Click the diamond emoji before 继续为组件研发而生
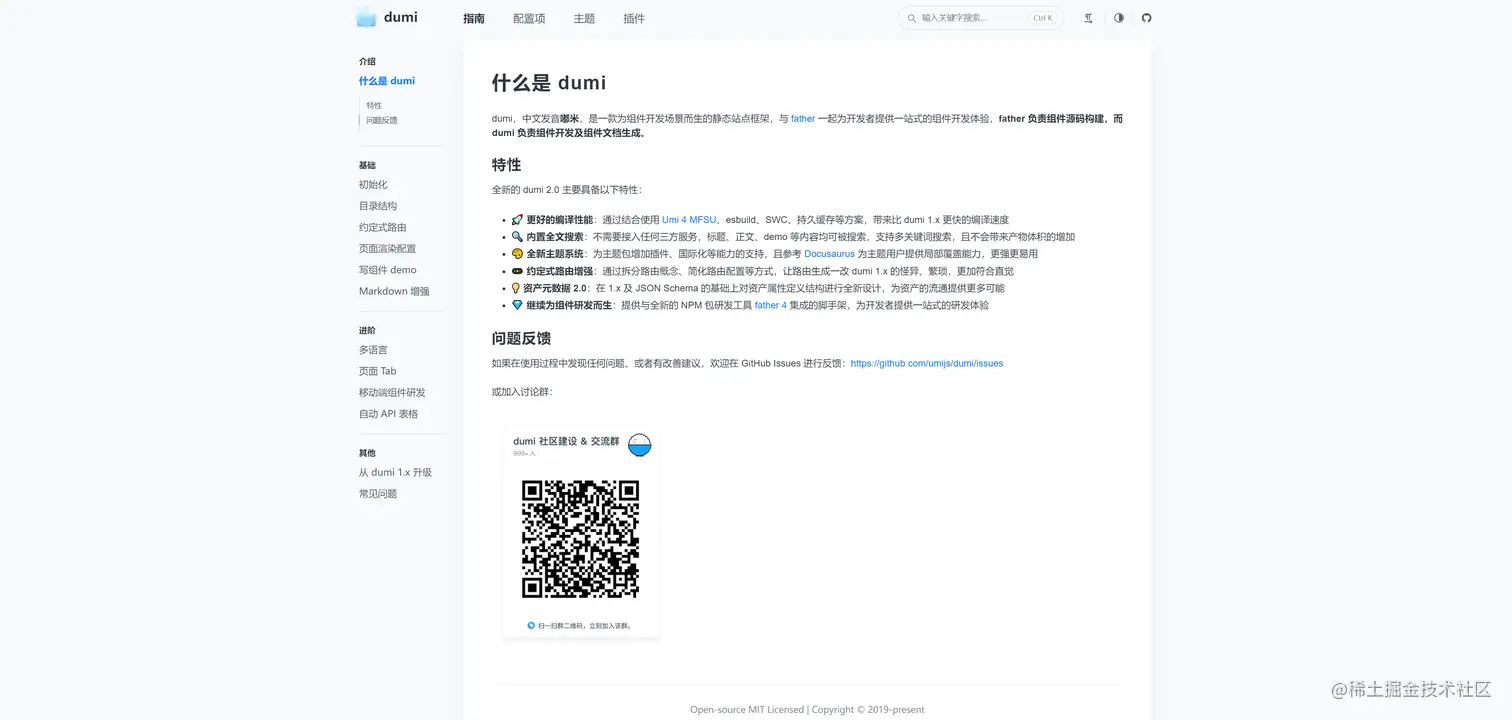 pyautogui.click(x=517, y=305)
